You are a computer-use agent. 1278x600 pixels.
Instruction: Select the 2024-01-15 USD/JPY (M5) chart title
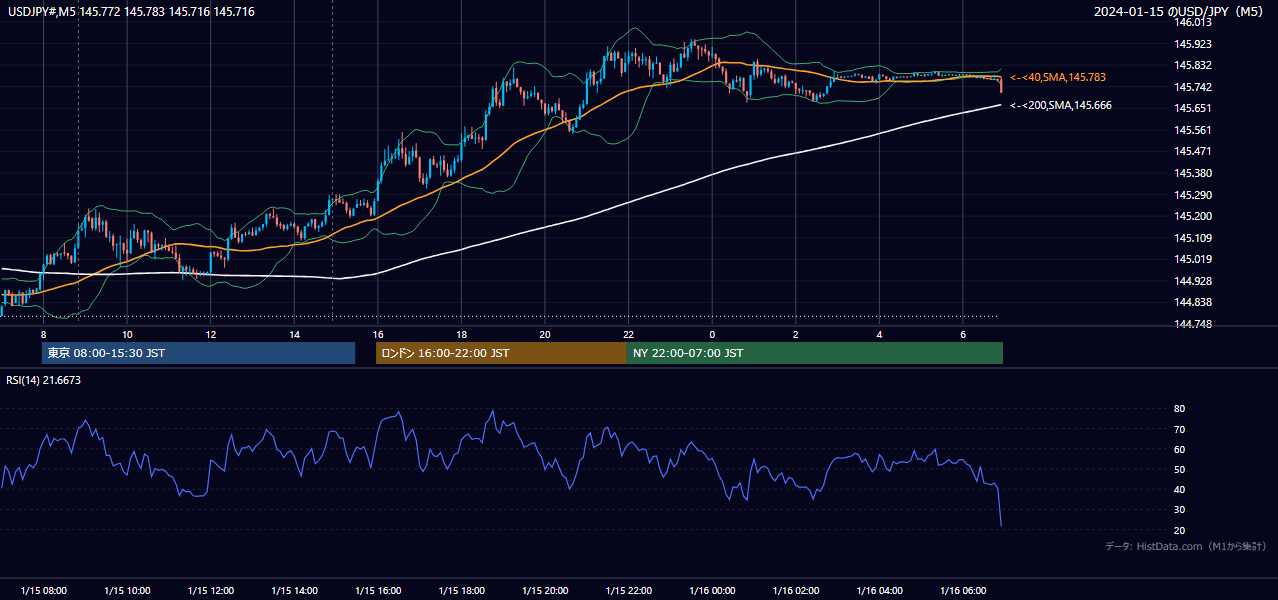[x=1180, y=11]
